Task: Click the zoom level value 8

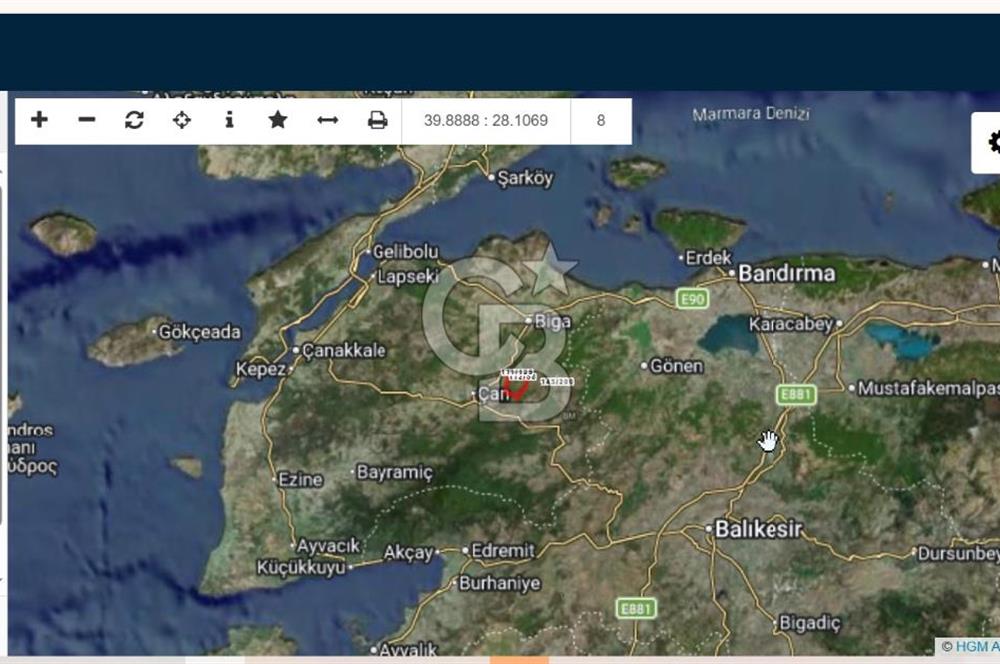Action: point(601,121)
